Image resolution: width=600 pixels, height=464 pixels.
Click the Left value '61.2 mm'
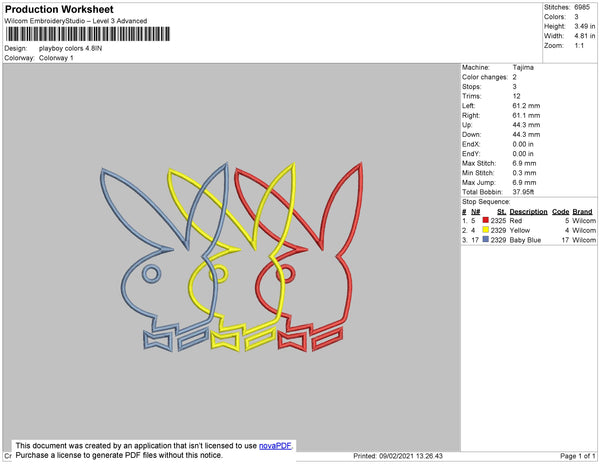527,106
